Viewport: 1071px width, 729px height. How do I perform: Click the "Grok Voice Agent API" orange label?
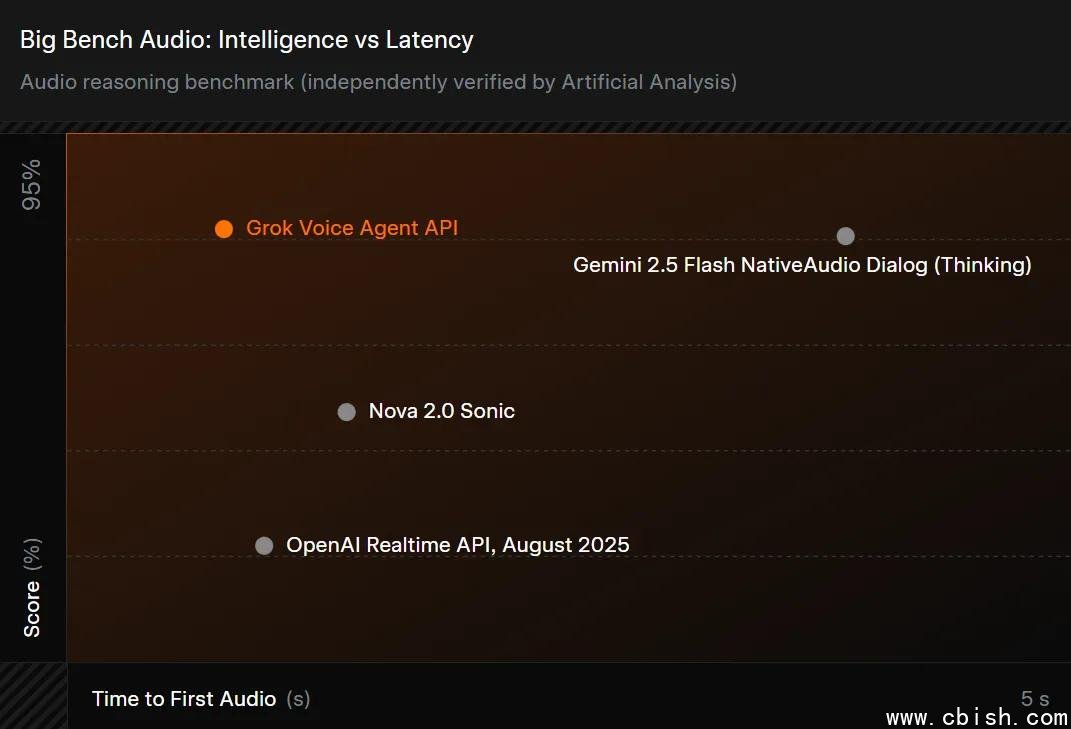click(352, 228)
